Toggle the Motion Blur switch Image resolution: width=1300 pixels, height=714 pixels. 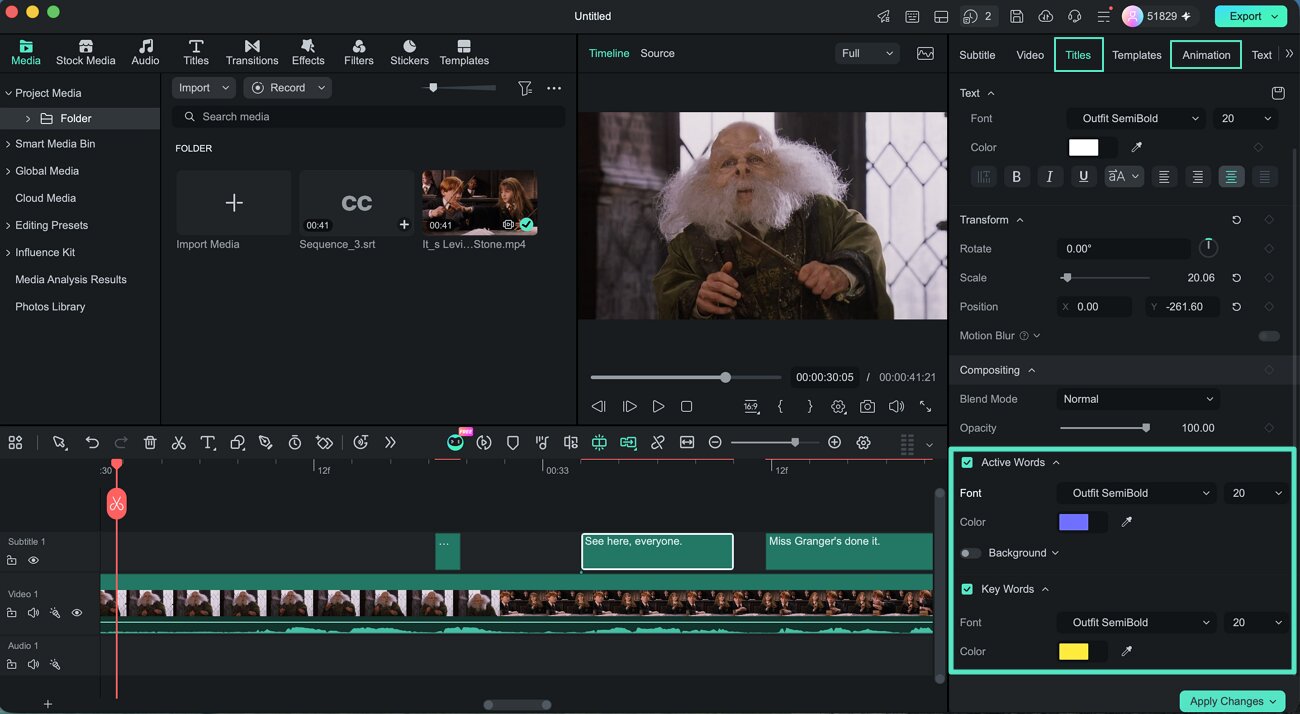(1269, 336)
